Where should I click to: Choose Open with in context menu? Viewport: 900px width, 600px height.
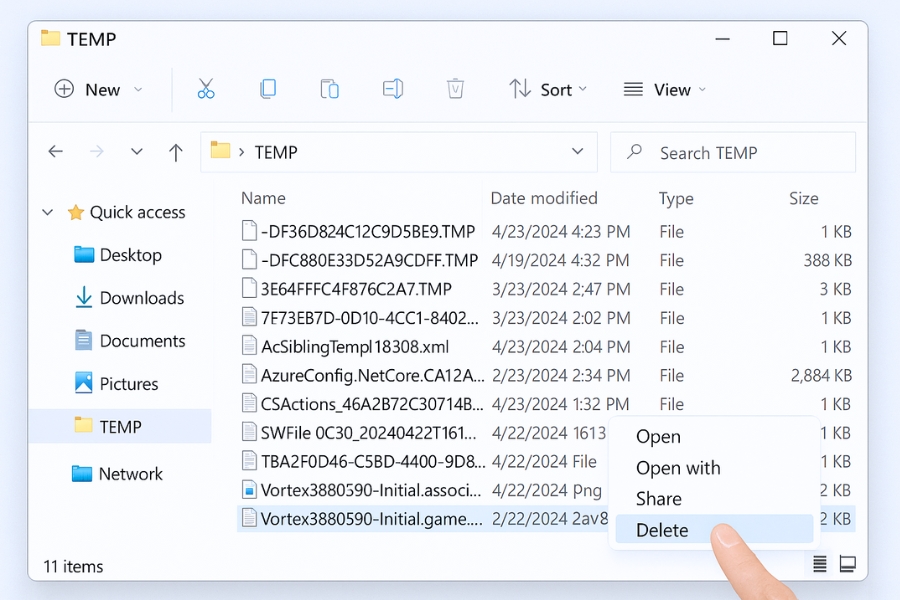pos(678,468)
